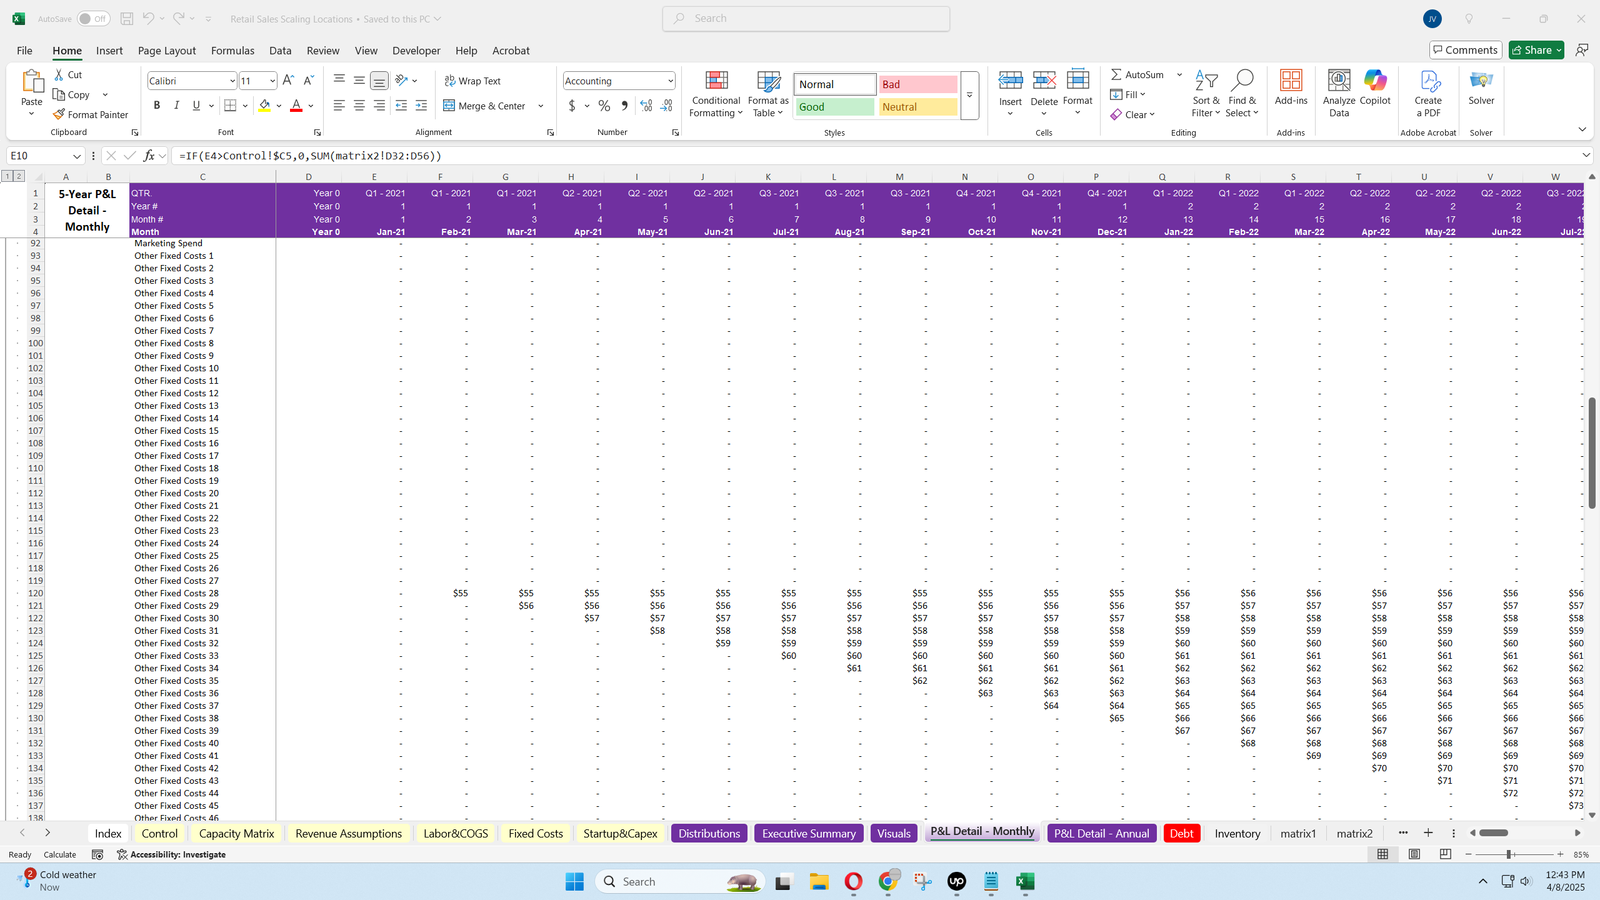Expand the formula bar chevron
The width and height of the screenshot is (1600, 900).
point(1586,155)
